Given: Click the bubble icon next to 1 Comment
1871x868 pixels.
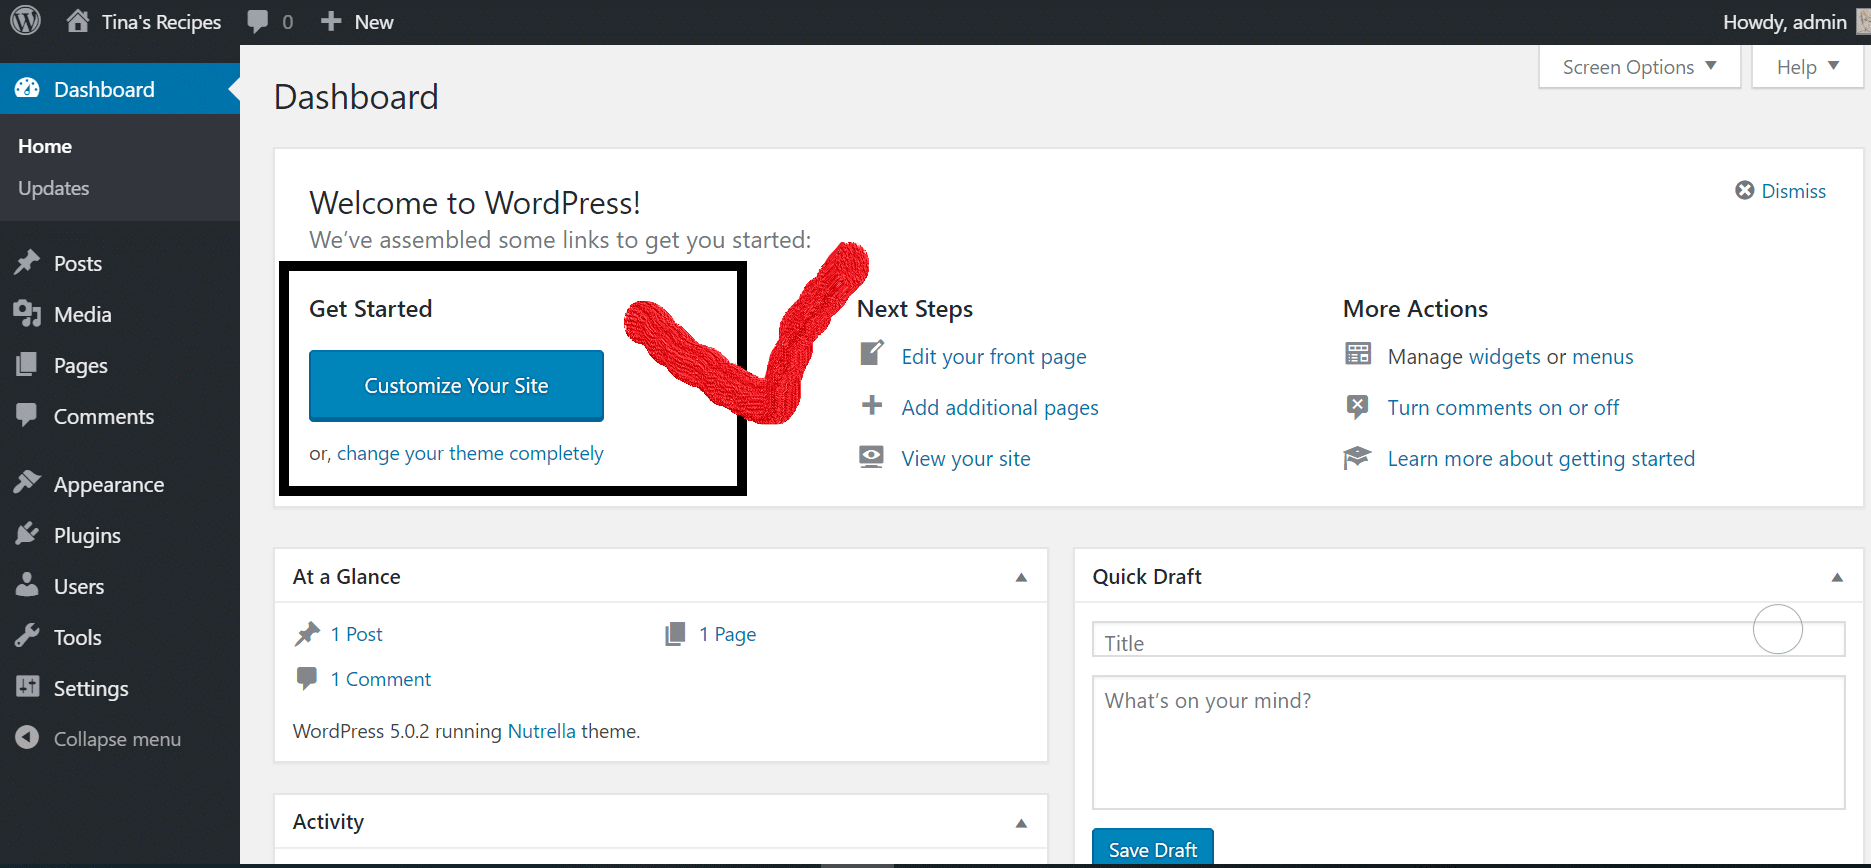Looking at the screenshot, I should pyautogui.click(x=307, y=679).
